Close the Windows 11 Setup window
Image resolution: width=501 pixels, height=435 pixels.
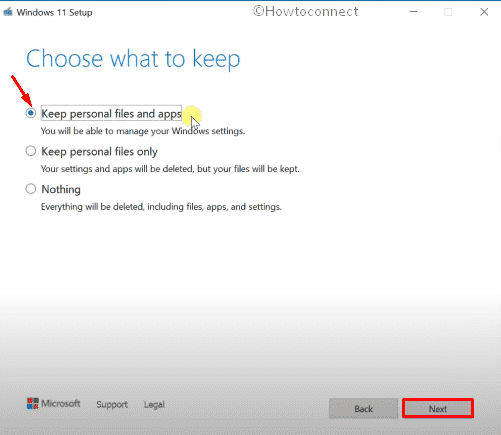(484, 12)
